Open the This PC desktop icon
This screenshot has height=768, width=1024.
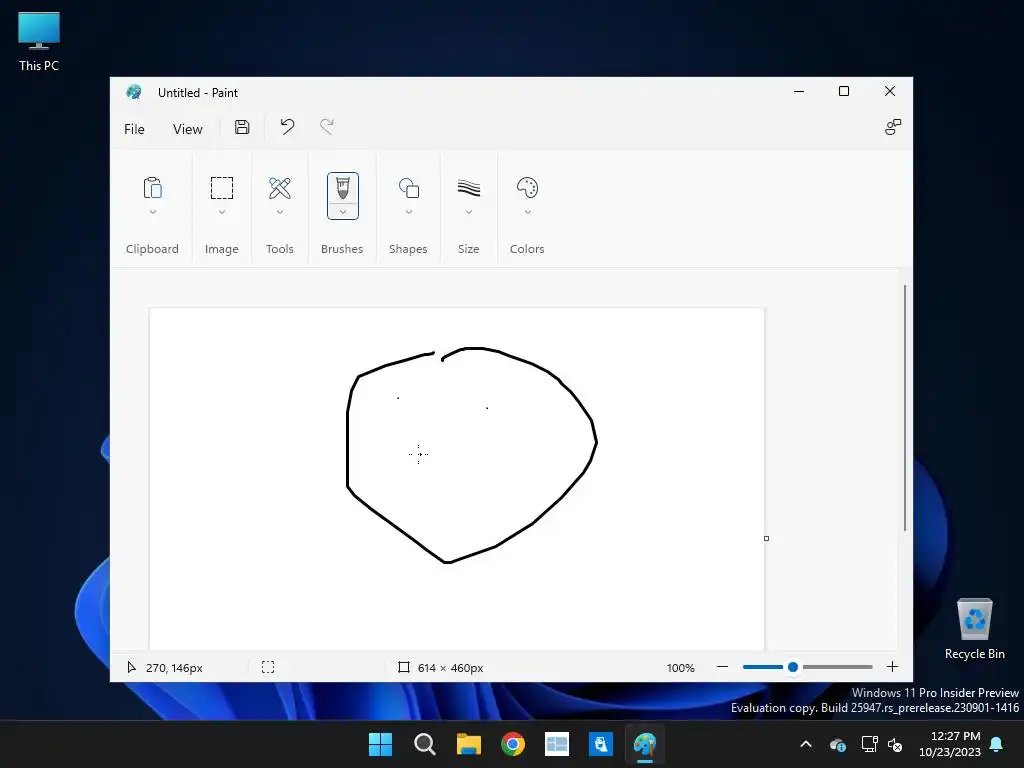(x=39, y=42)
